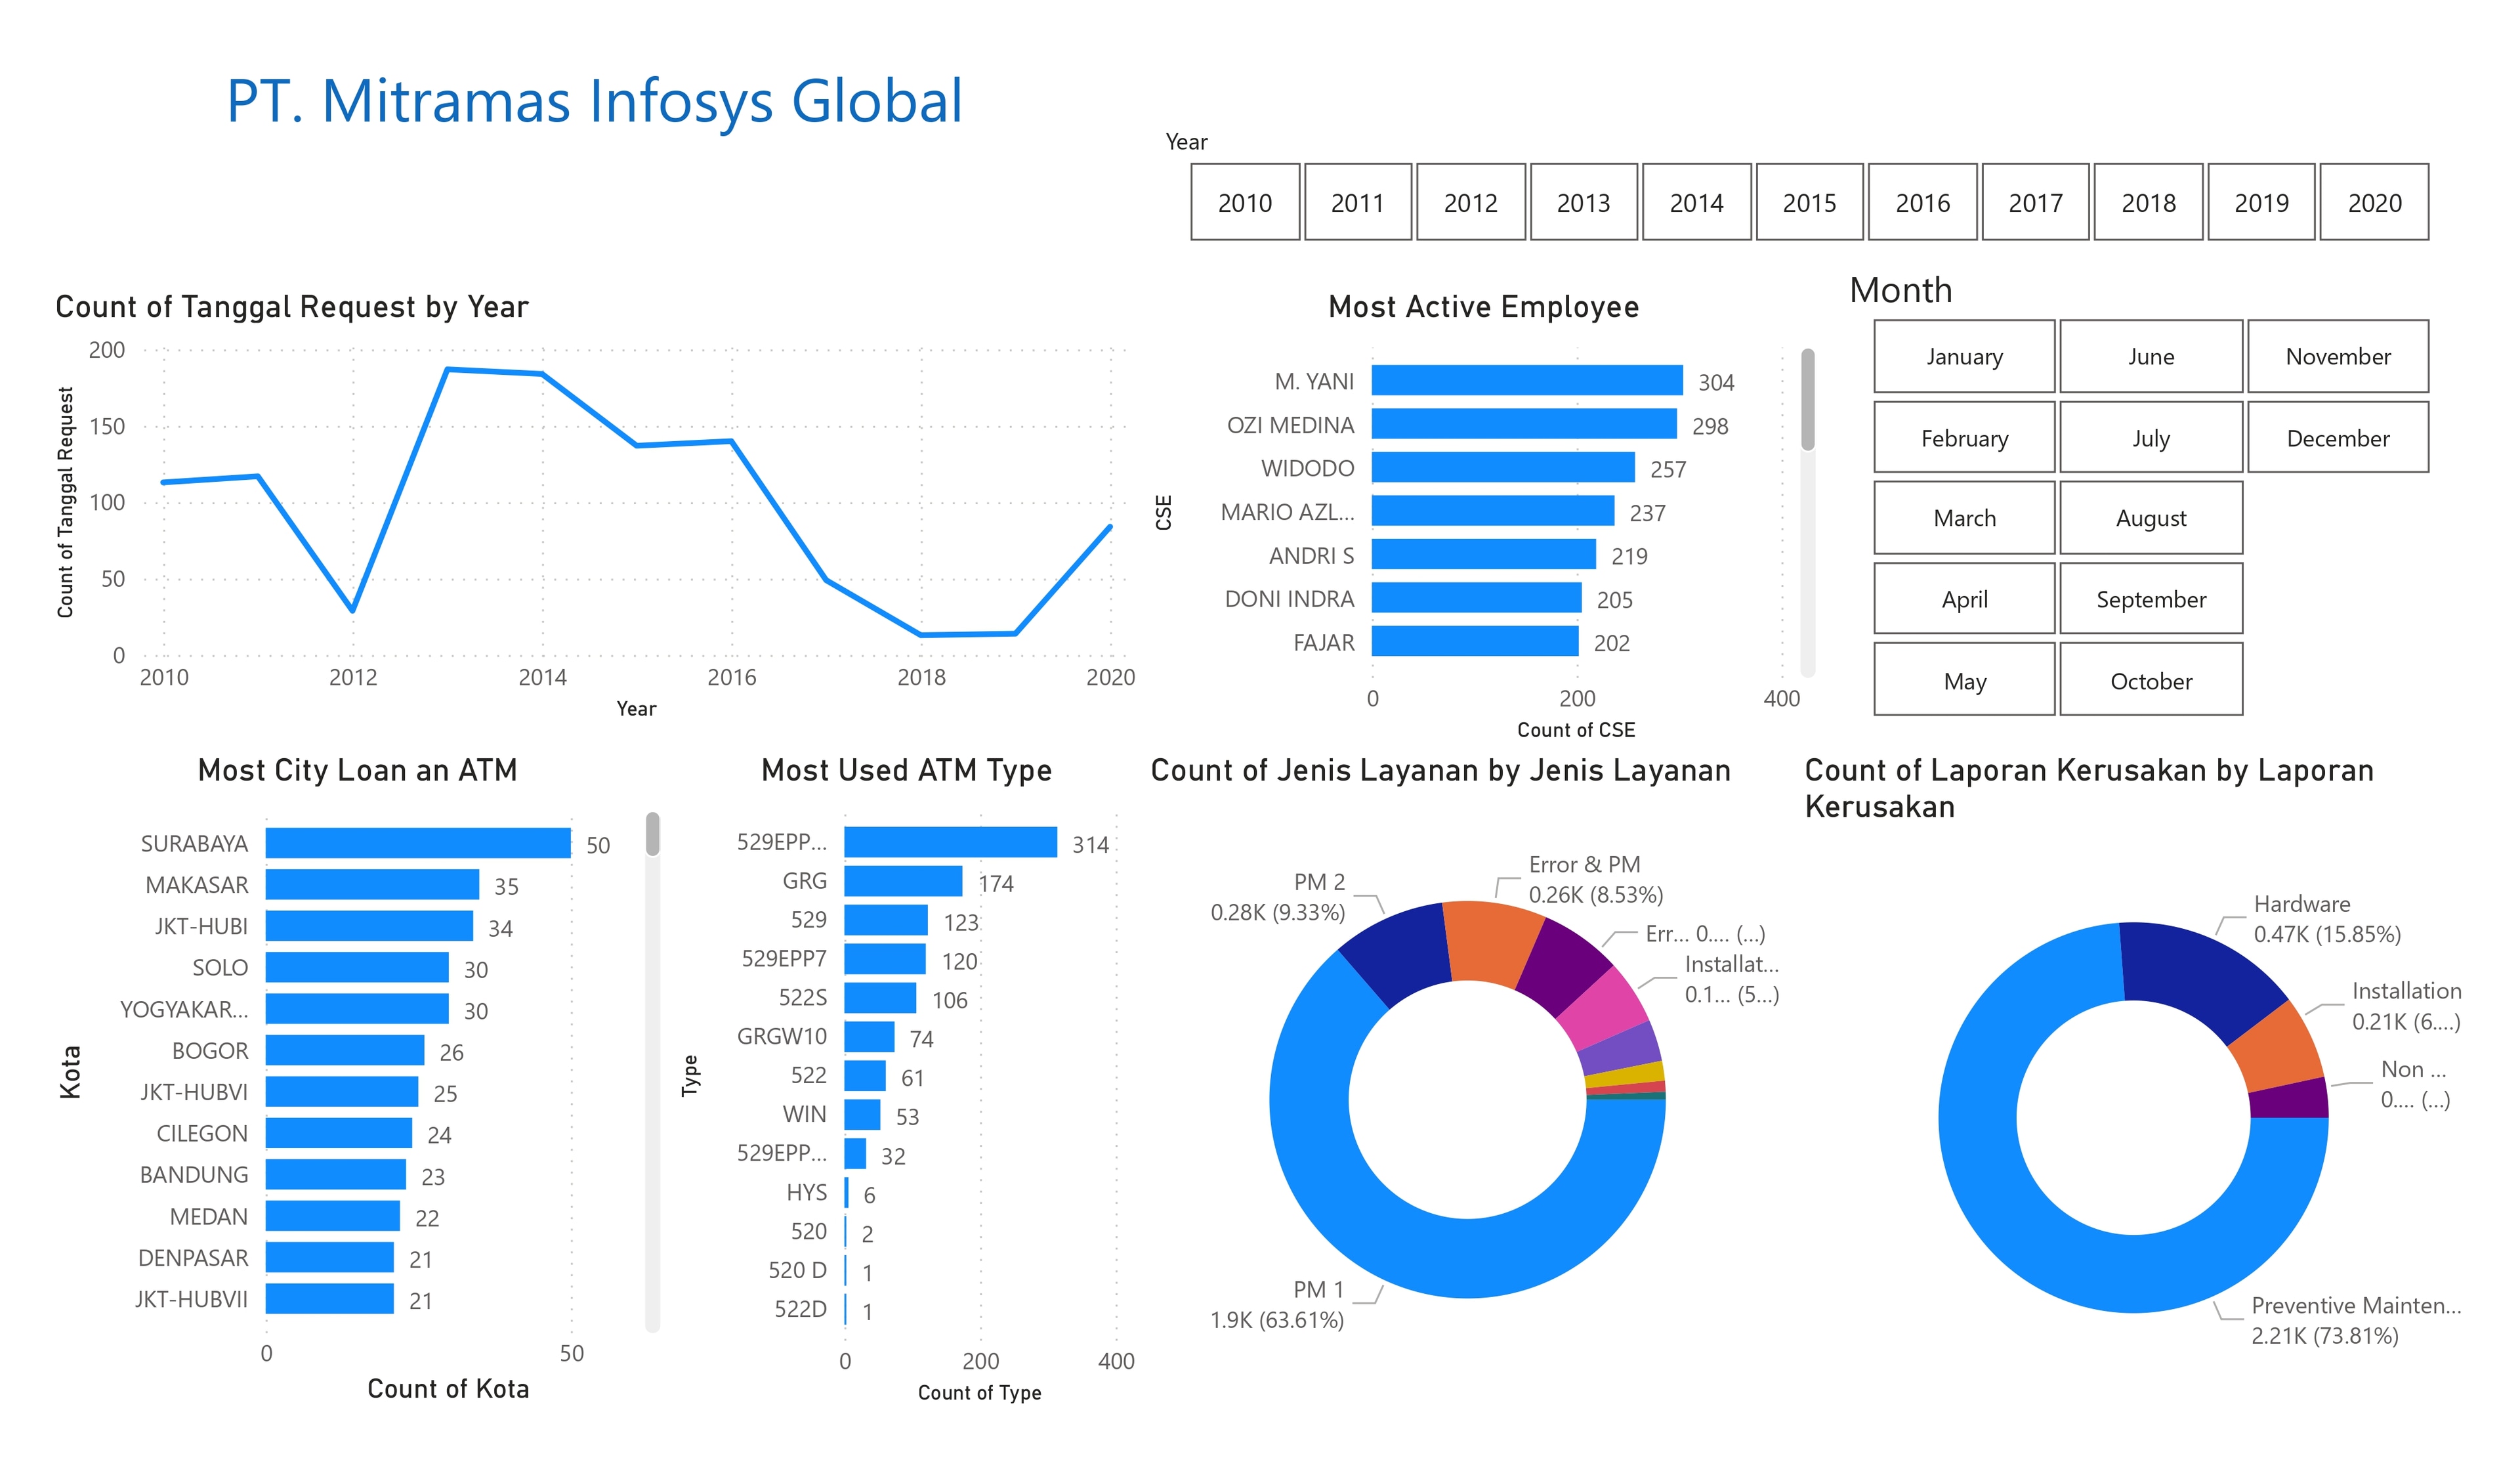Click the 522S ATM type bar

tap(879, 998)
